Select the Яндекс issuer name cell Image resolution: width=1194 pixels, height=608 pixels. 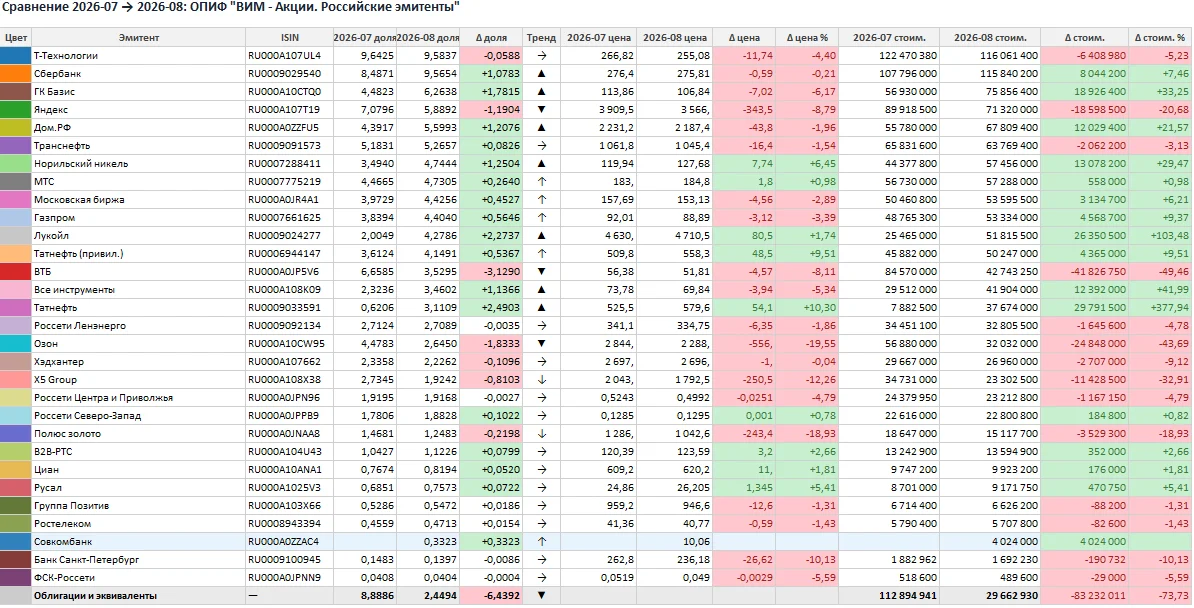tap(139, 110)
